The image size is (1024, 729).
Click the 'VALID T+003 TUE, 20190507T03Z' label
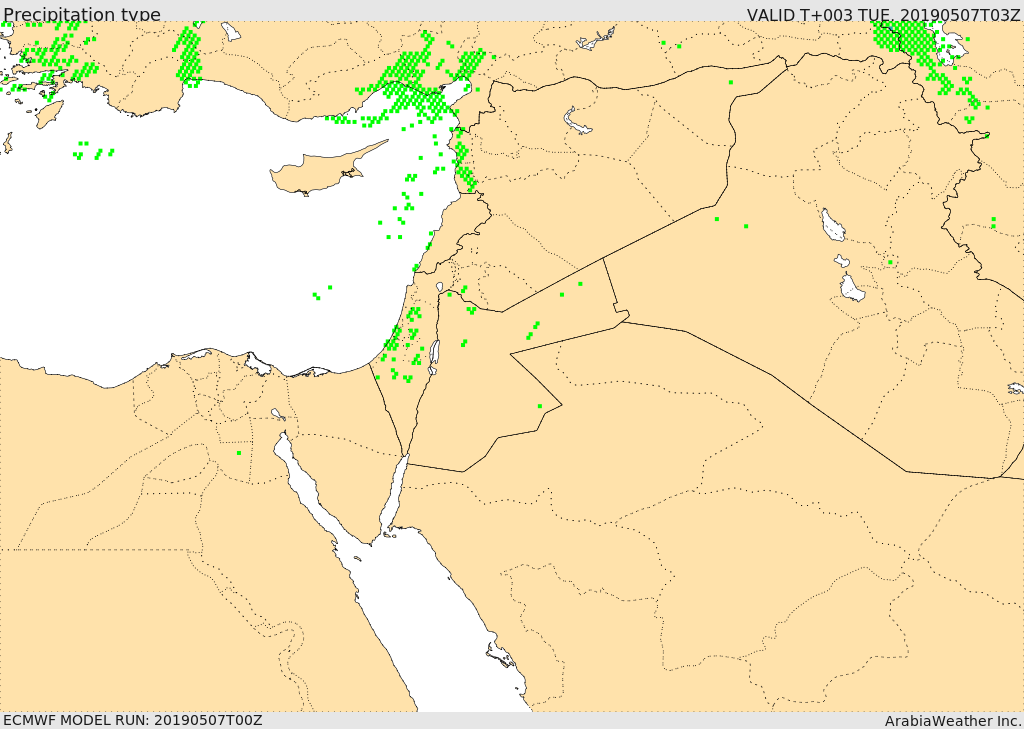click(x=883, y=14)
